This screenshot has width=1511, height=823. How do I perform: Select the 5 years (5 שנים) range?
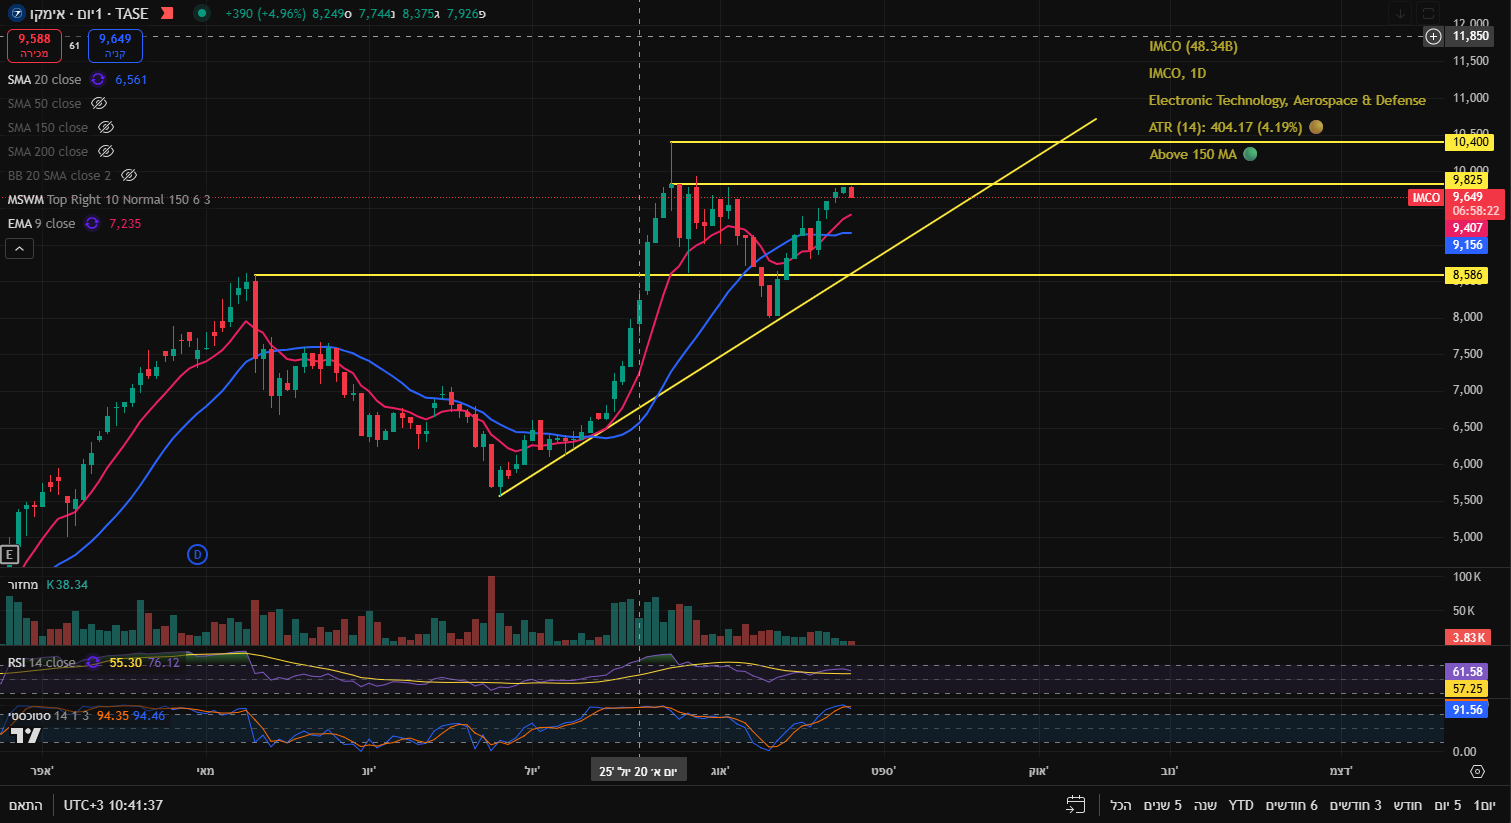pos(1163,805)
